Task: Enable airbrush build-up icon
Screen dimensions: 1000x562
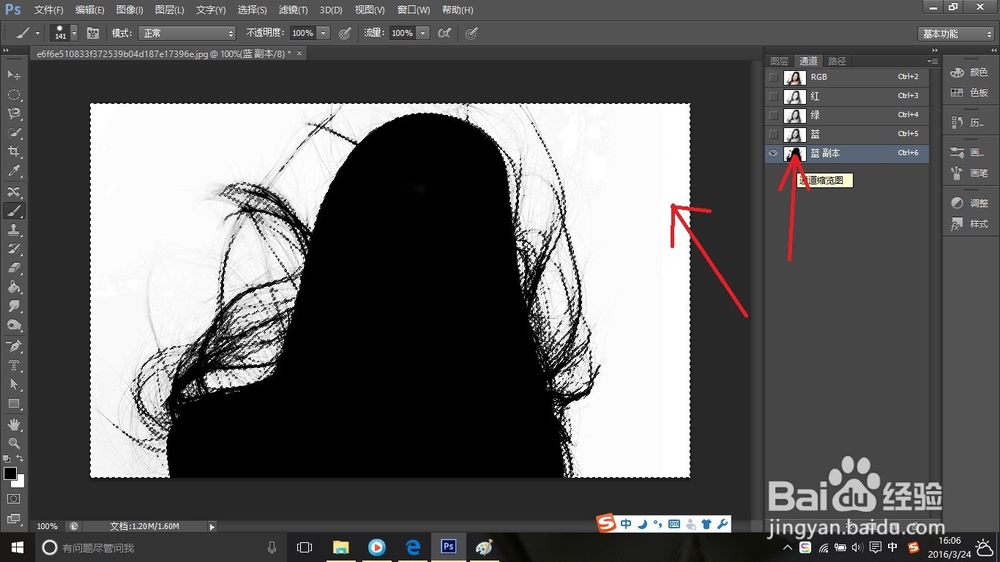Action: (445, 33)
